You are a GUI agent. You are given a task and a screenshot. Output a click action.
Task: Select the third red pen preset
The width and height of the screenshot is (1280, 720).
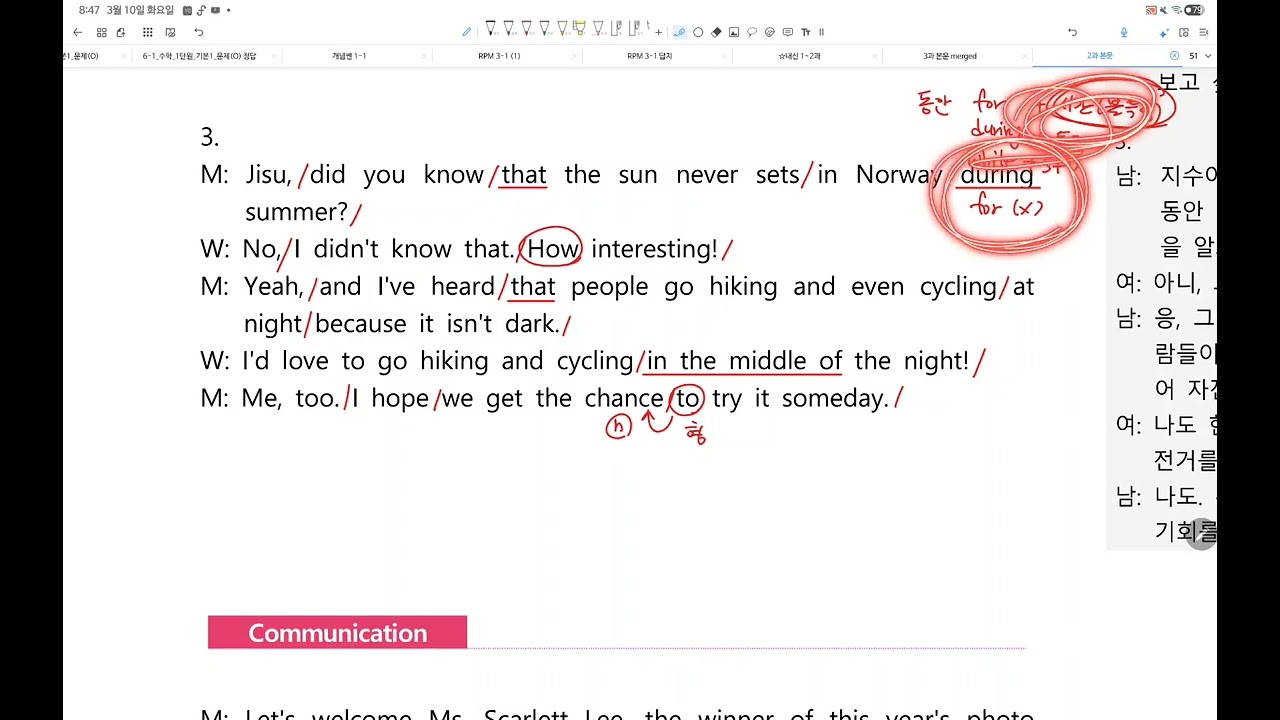[x=527, y=28]
